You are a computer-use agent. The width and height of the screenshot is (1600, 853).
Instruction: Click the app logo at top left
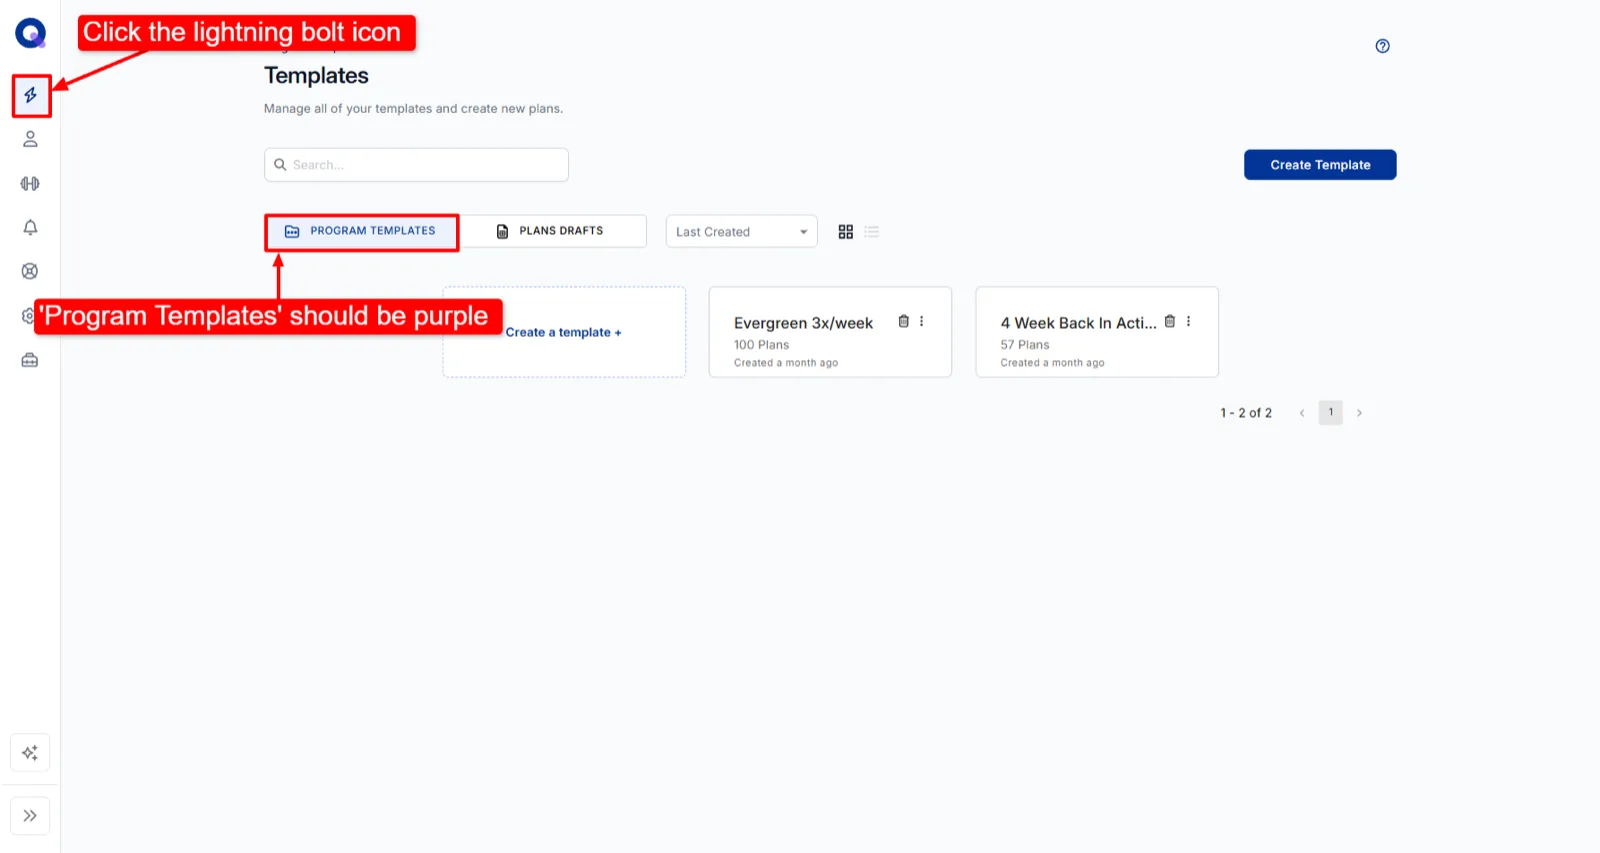31,33
